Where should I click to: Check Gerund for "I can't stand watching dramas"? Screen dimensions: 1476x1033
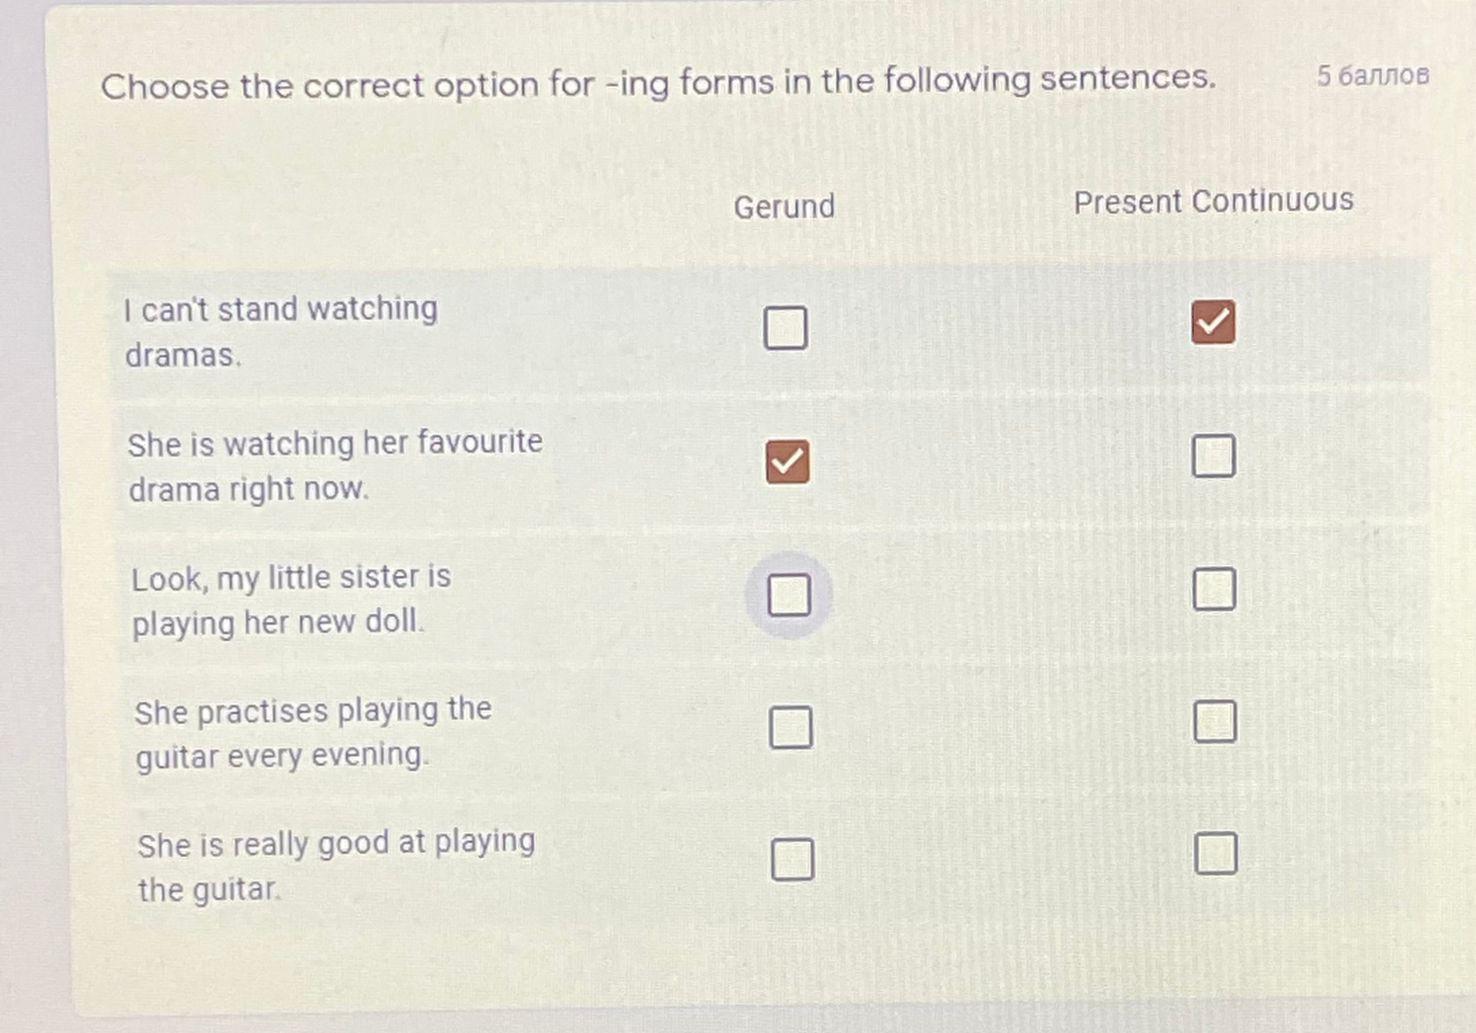(x=785, y=327)
